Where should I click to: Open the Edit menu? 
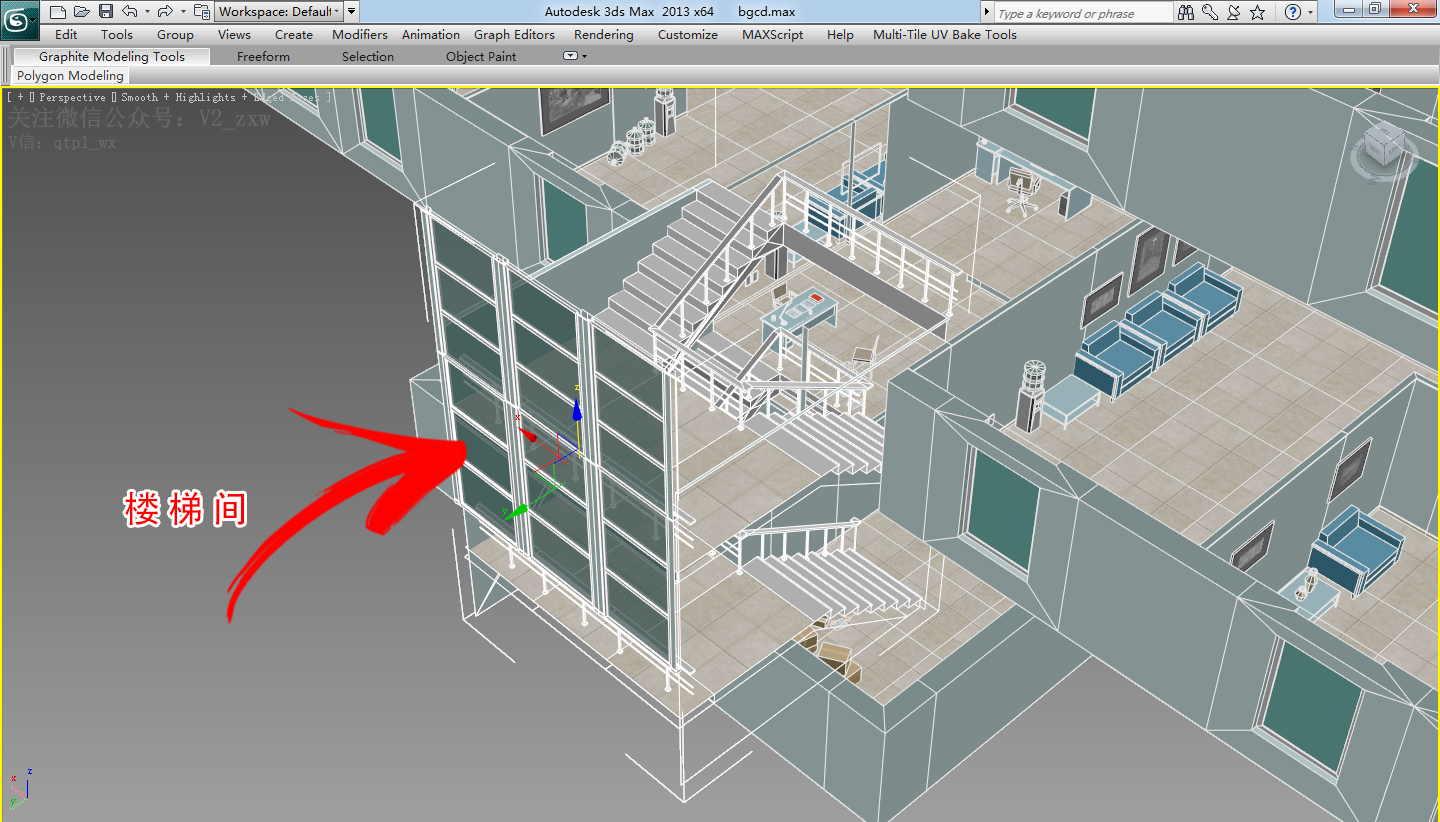coord(66,34)
